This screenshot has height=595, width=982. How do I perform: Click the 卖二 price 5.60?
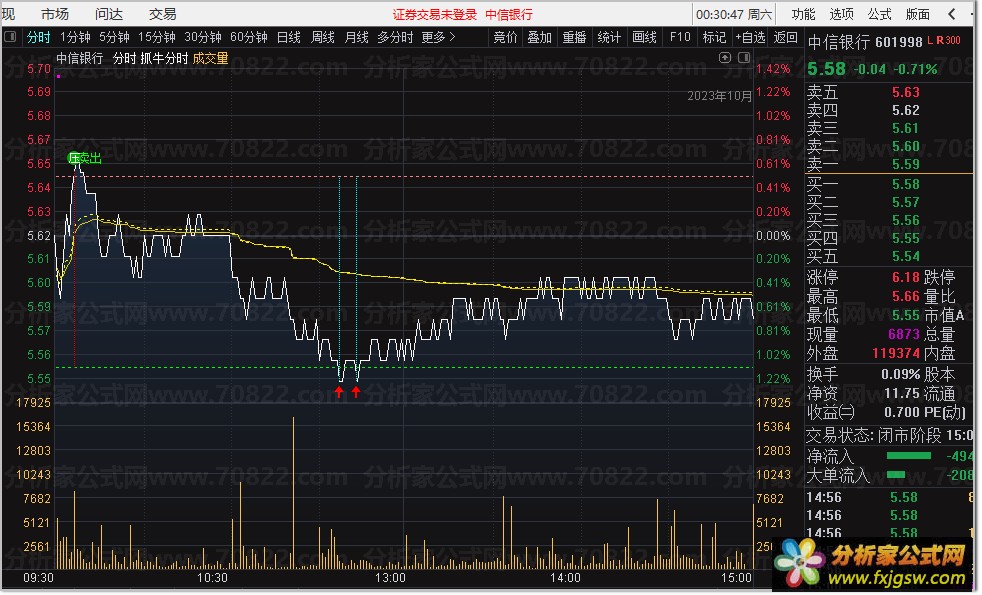(906, 146)
